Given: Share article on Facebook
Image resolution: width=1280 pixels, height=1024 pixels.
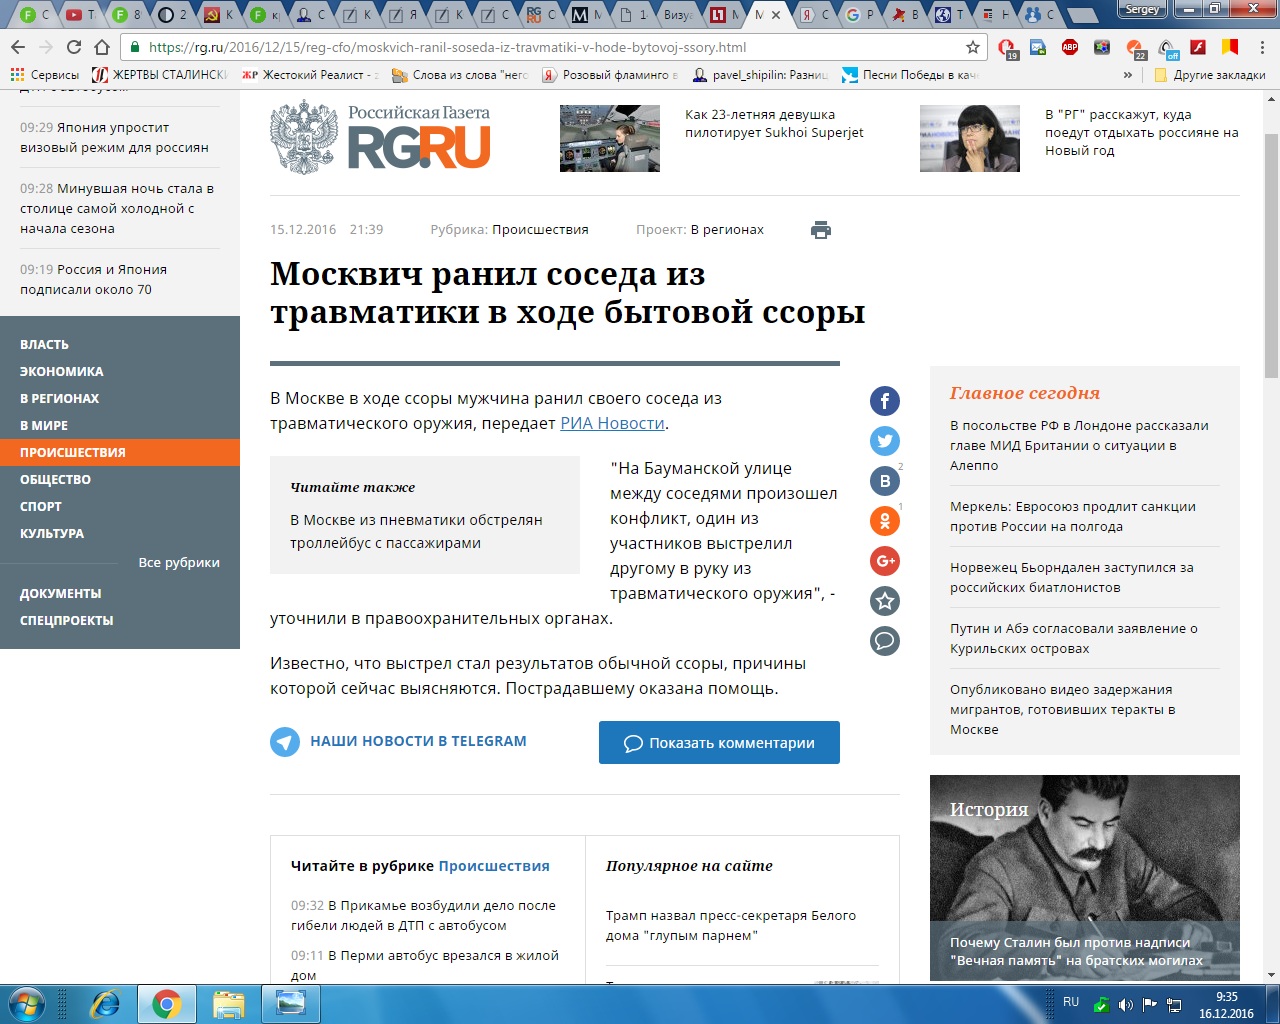Looking at the screenshot, I should (885, 401).
